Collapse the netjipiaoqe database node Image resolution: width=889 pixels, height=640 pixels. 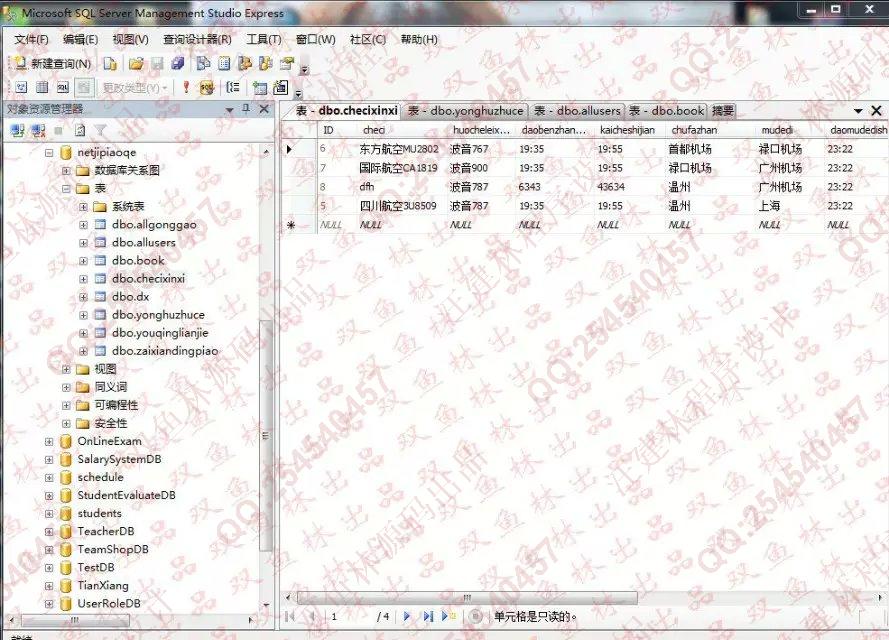point(49,152)
